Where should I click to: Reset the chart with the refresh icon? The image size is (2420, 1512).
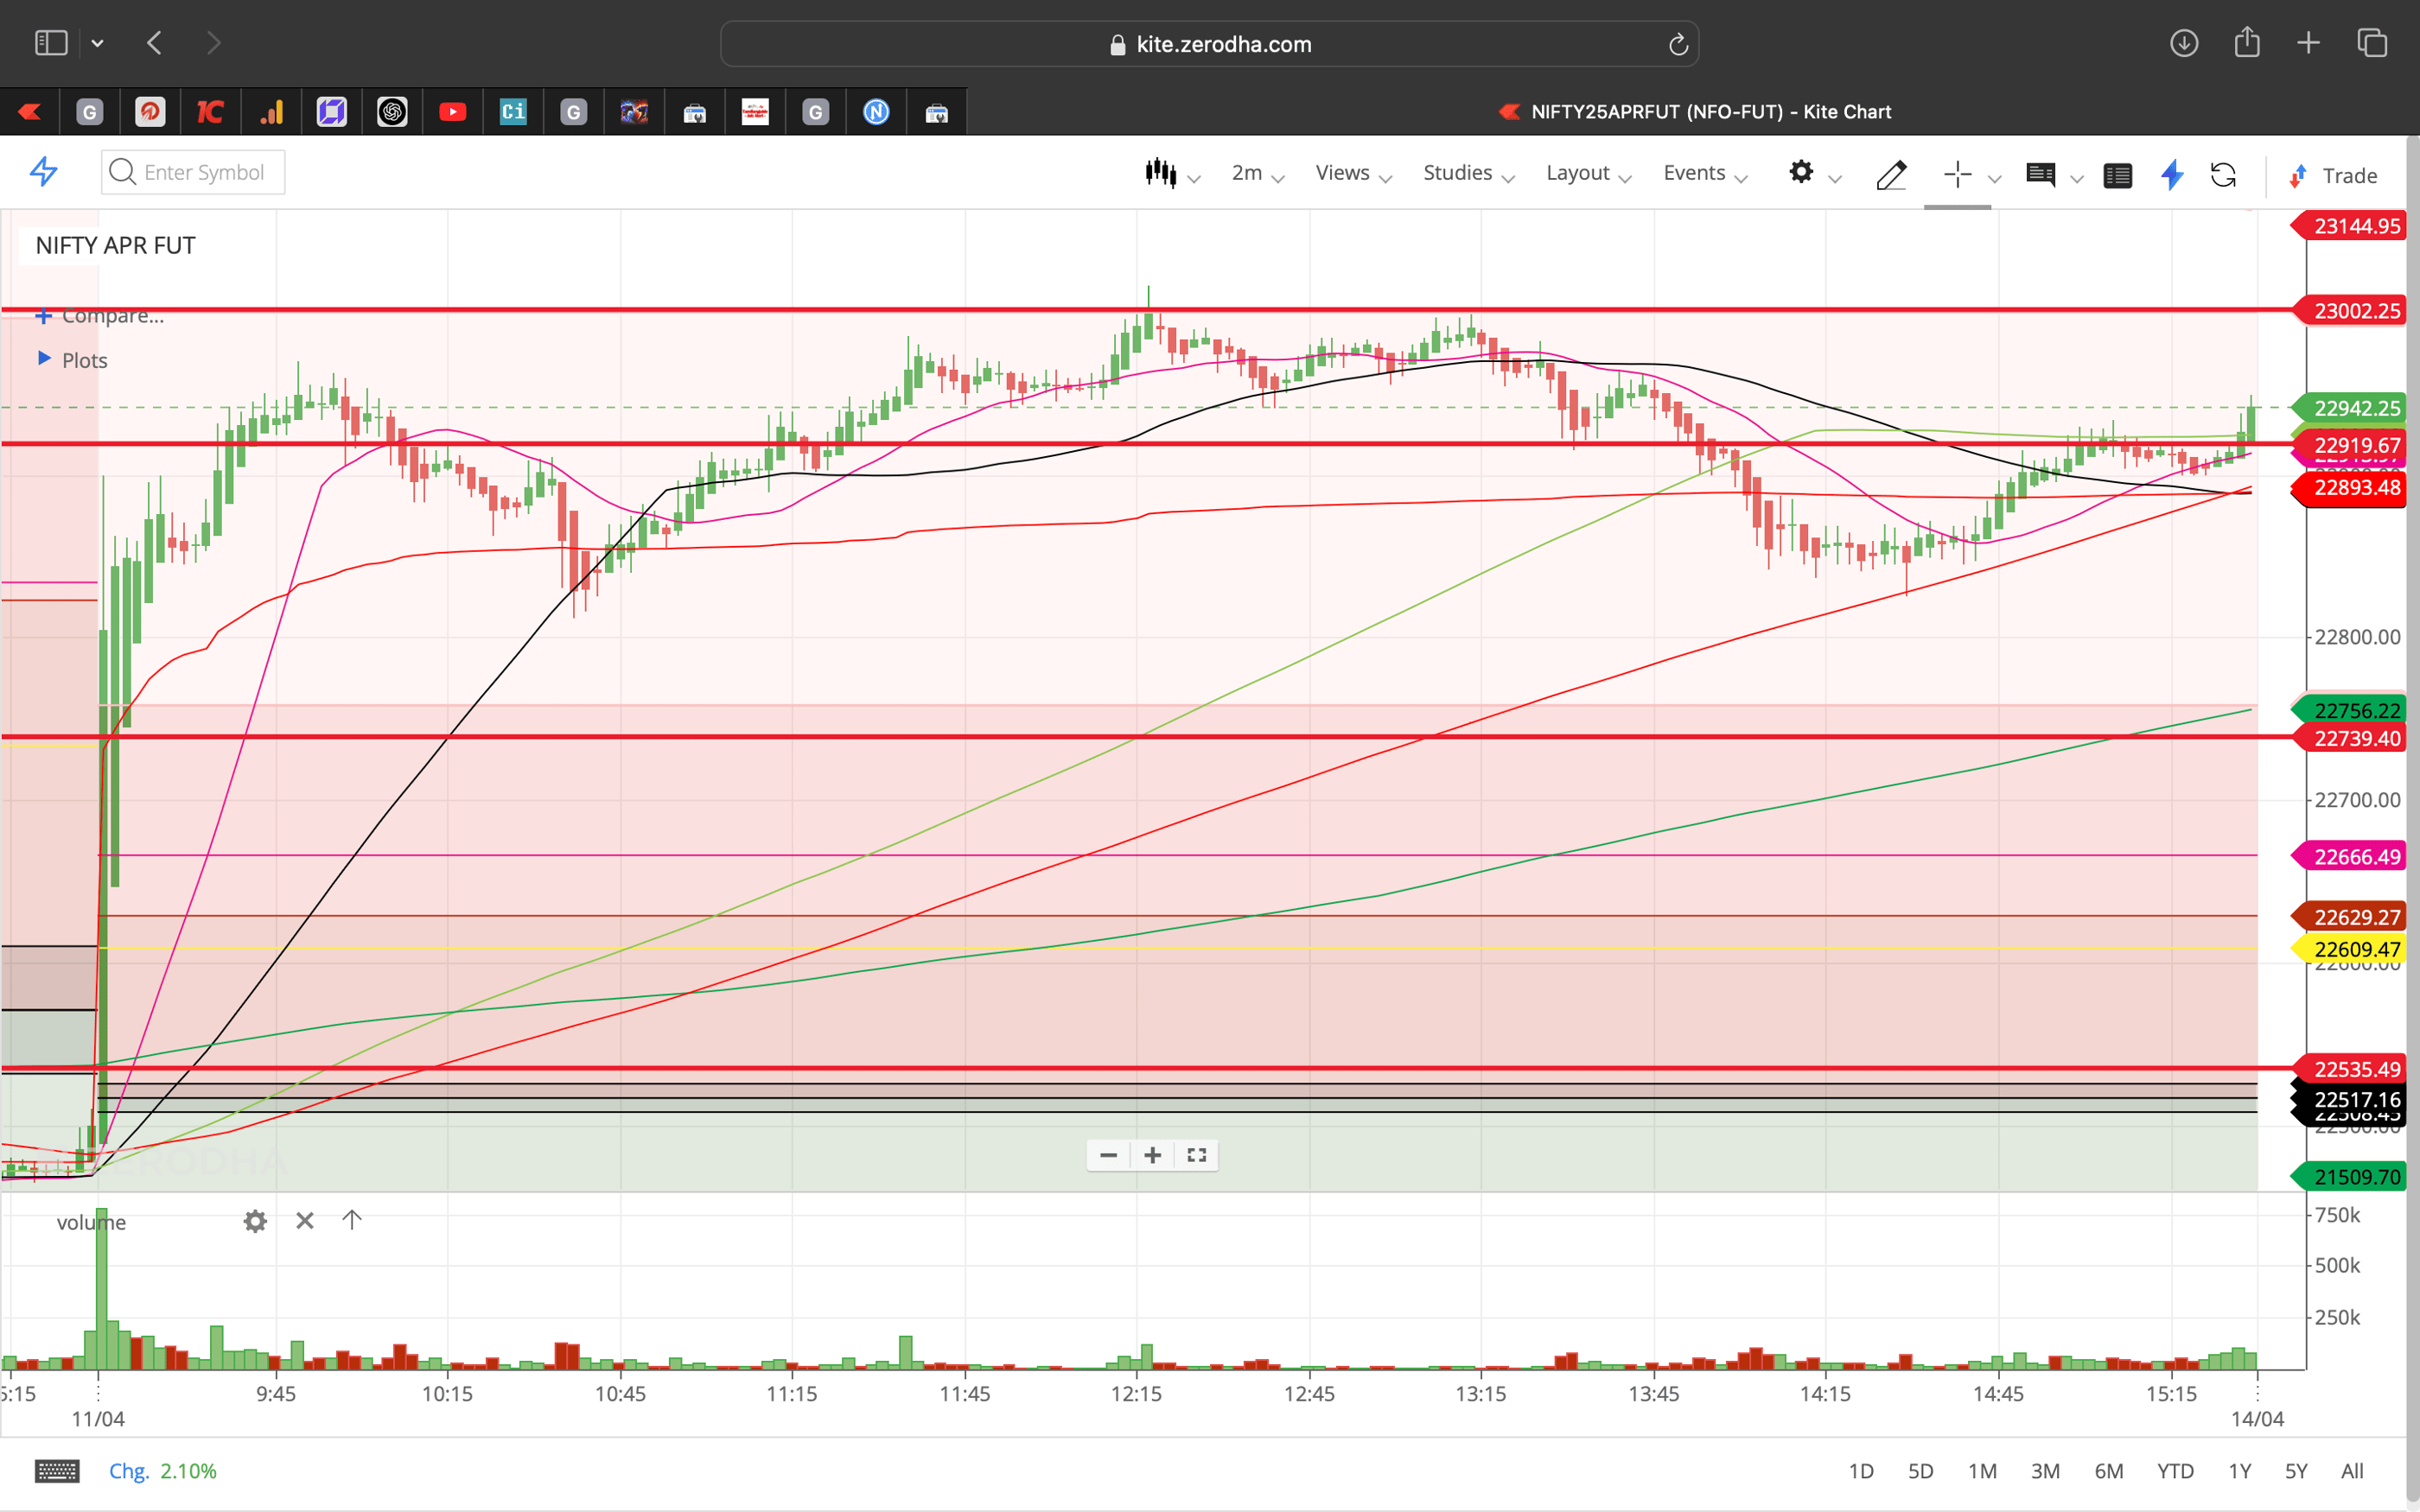[2225, 175]
